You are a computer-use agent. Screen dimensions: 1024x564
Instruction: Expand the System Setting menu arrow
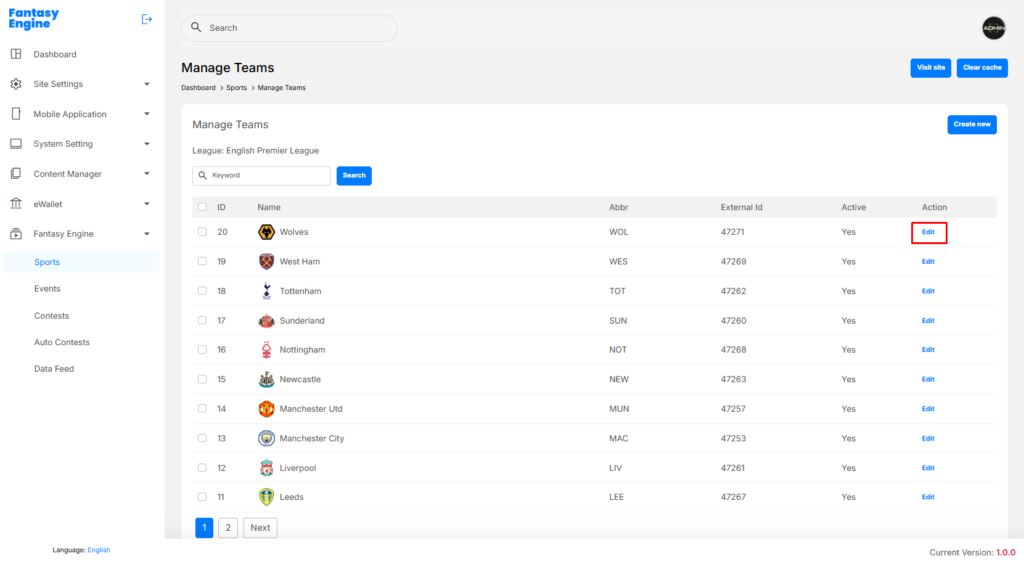point(147,144)
